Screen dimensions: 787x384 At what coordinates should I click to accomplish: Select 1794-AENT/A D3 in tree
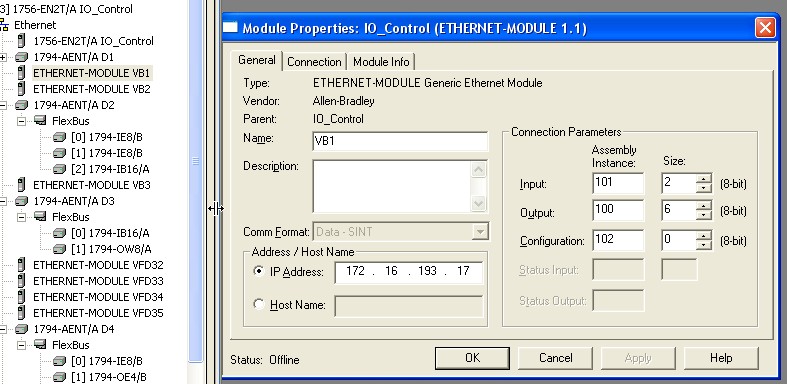[x=74, y=201]
